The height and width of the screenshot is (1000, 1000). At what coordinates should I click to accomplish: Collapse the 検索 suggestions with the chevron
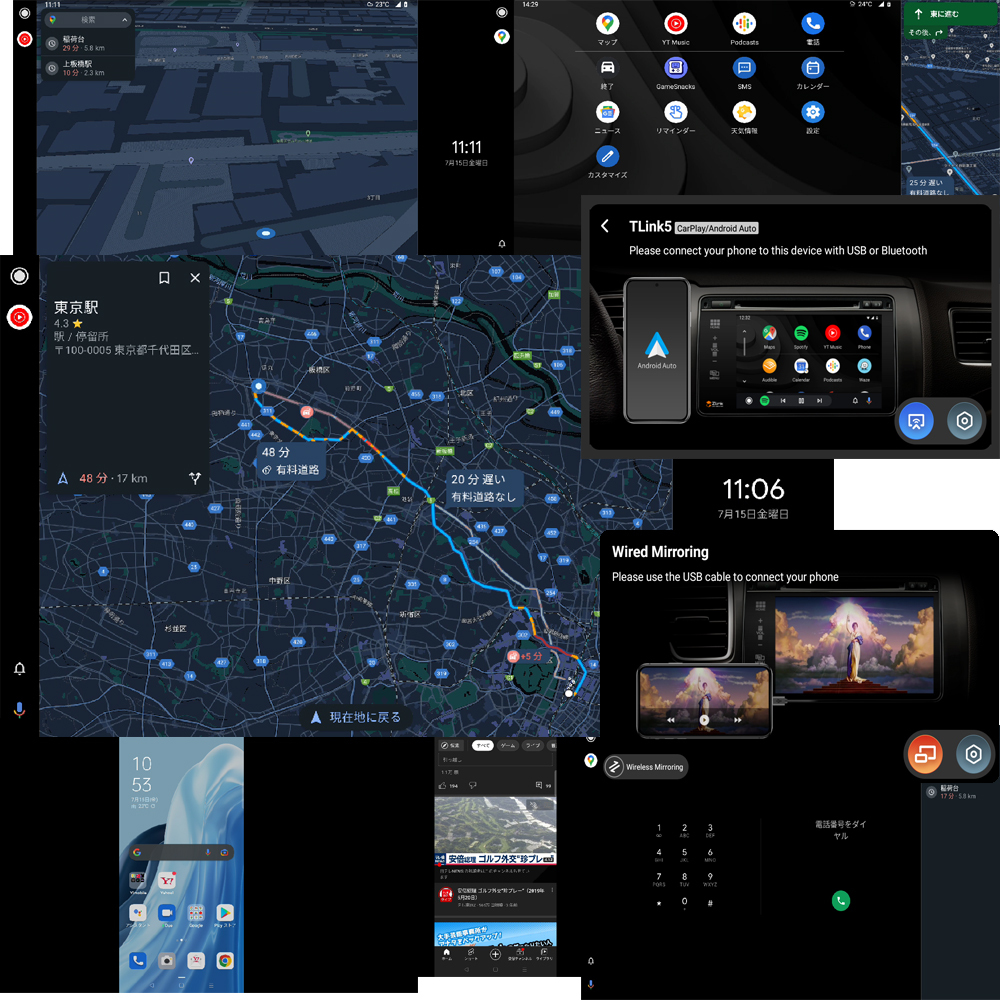pos(124,20)
